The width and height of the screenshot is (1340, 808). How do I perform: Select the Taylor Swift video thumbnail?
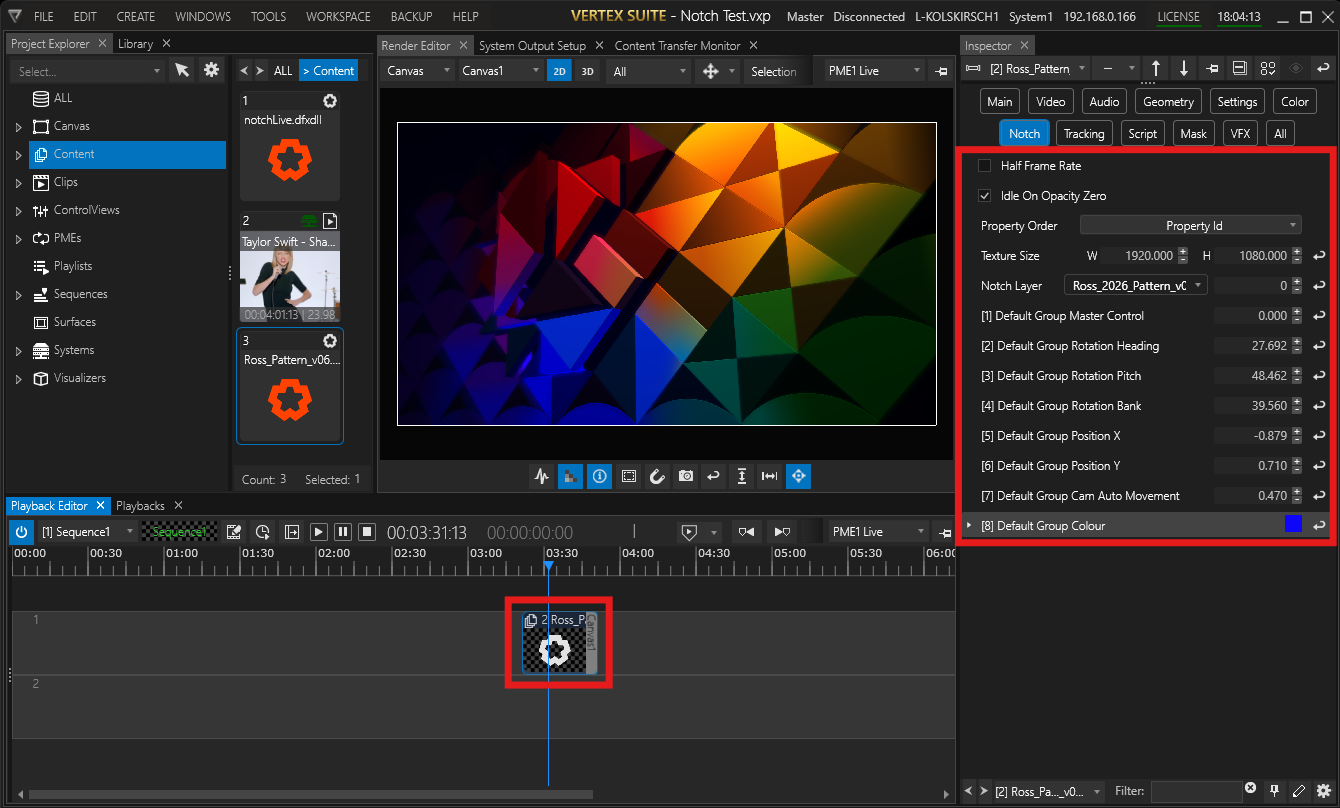(x=289, y=277)
